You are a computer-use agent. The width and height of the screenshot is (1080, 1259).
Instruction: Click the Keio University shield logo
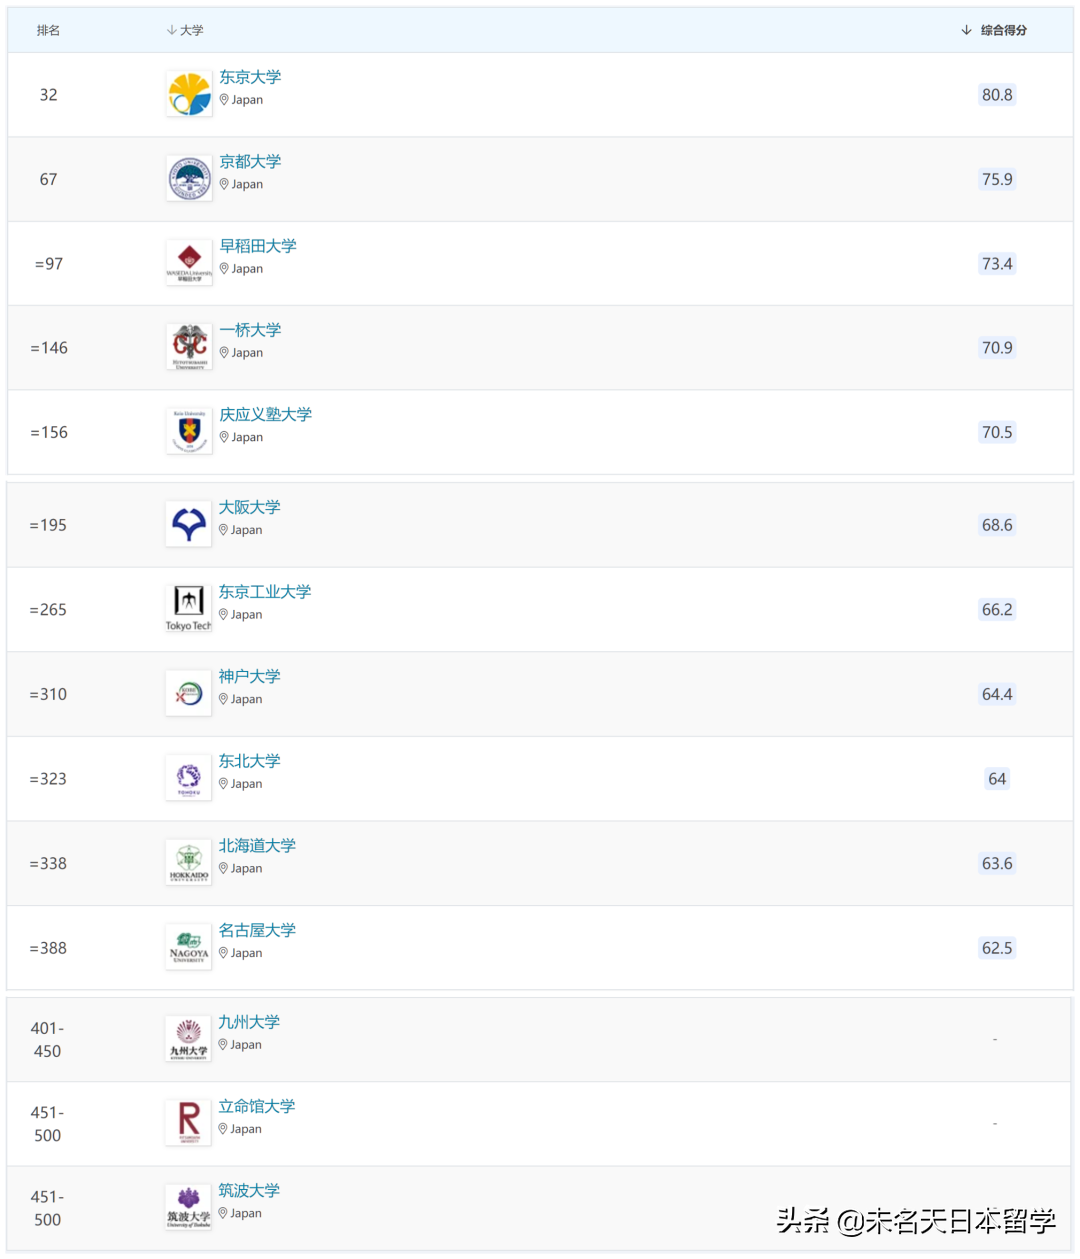[x=189, y=431]
